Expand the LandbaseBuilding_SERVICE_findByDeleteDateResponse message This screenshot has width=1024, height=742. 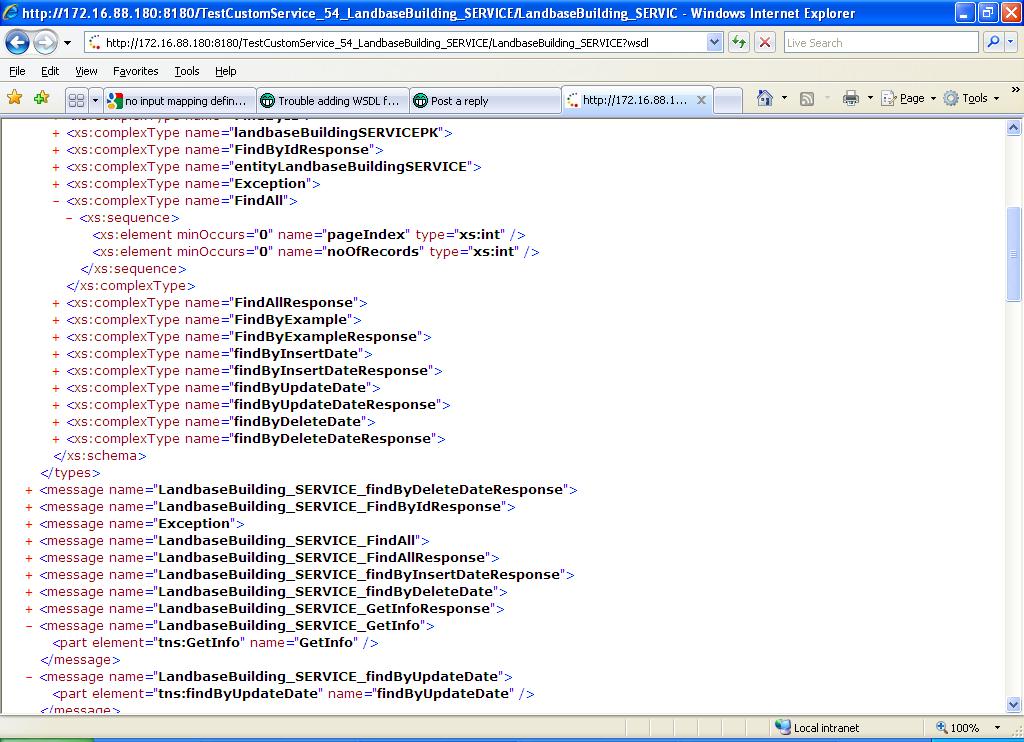(x=29, y=490)
